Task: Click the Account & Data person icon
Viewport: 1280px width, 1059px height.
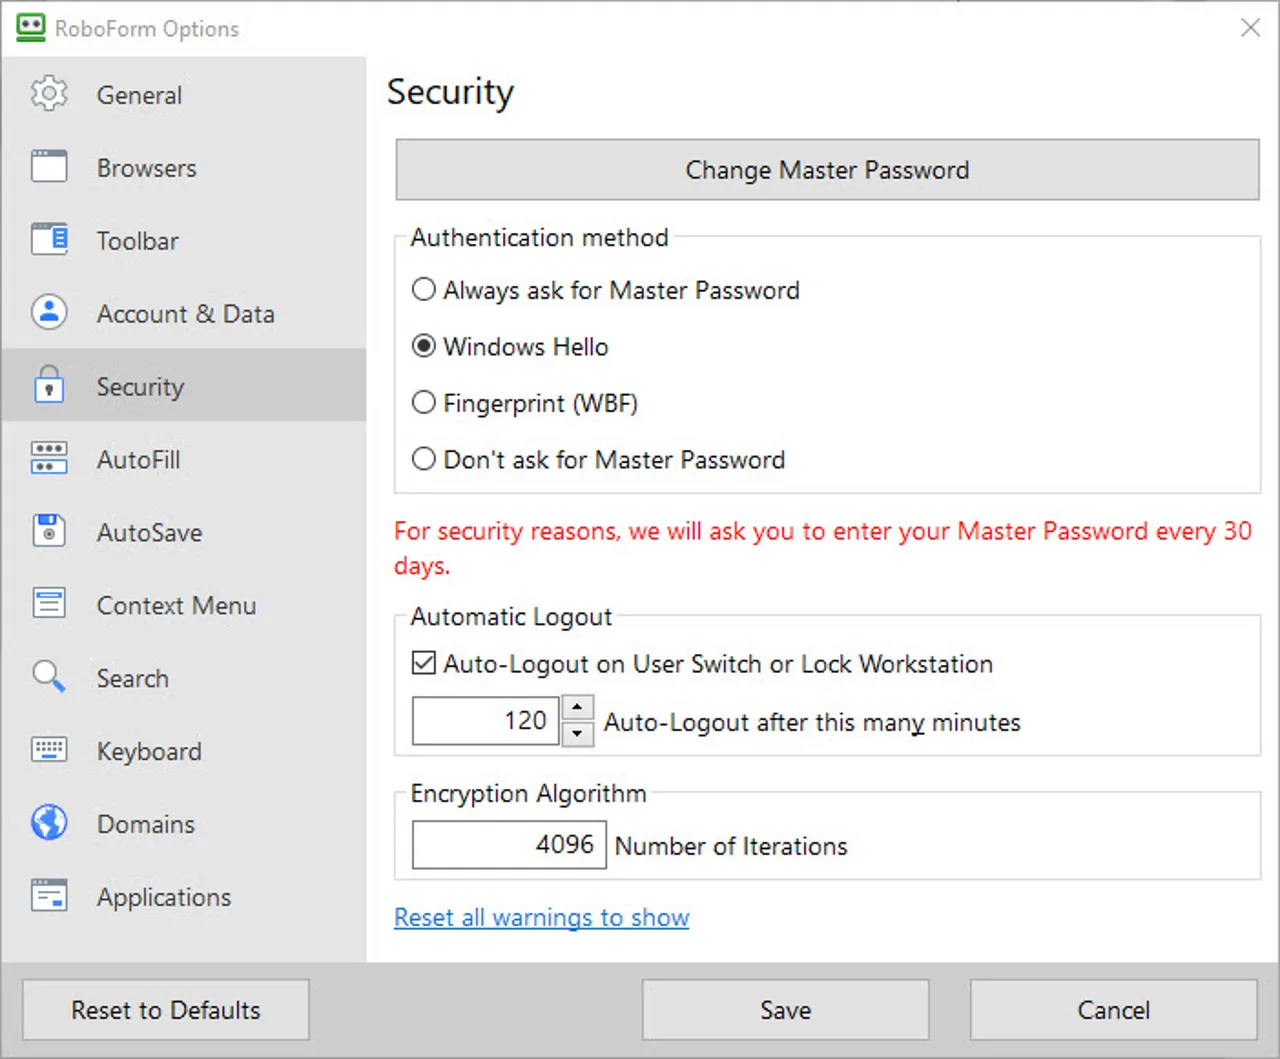Action: click(x=49, y=312)
